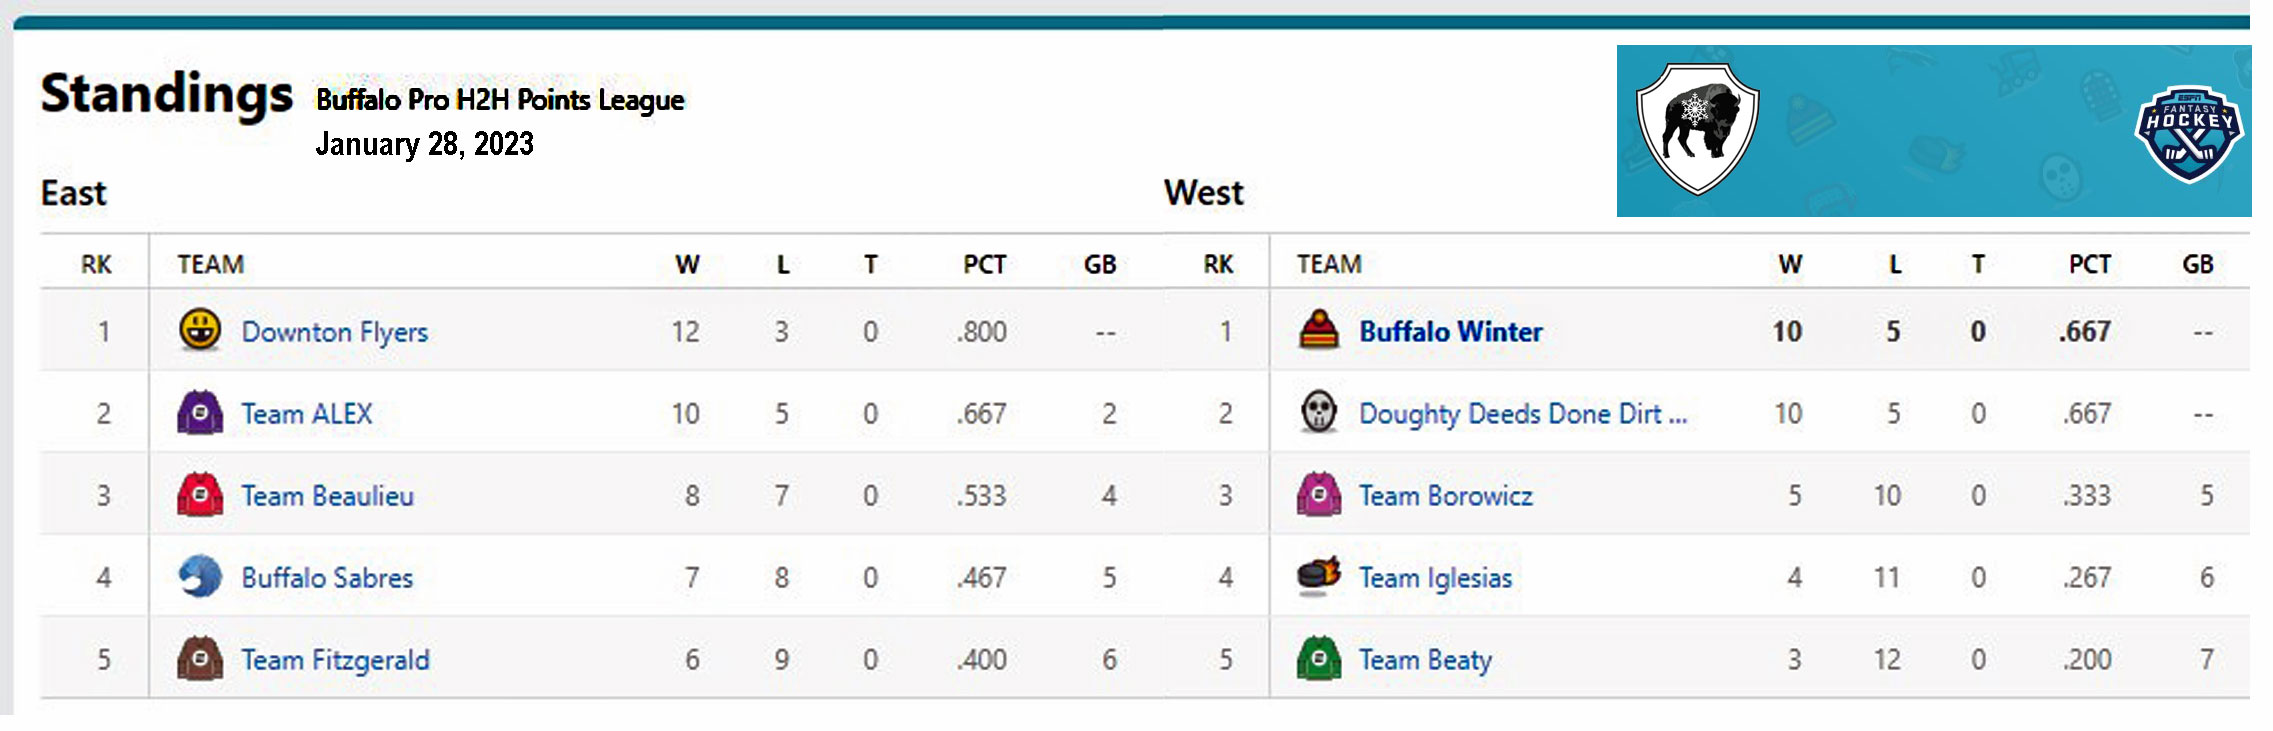Click Team Iglesias flaming puck icon
The height and width of the screenshot is (731, 2273).
coord(1318,576)
